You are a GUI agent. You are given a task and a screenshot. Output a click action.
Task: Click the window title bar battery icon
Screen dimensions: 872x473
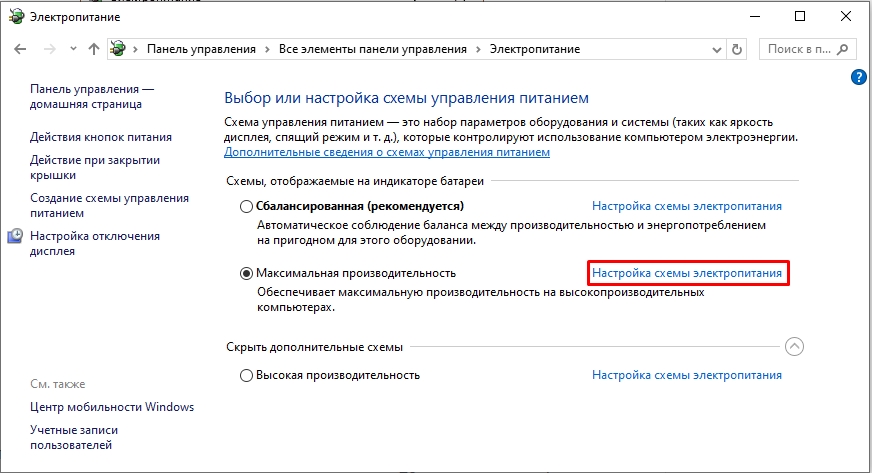pyautogui.click(x=14, y=16)
